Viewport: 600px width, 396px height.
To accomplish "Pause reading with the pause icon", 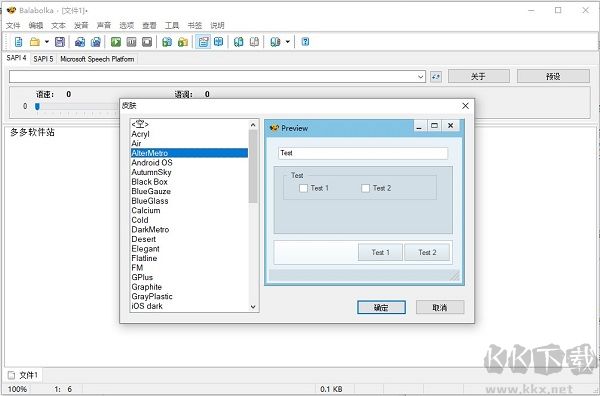I will tap(131, 42).
